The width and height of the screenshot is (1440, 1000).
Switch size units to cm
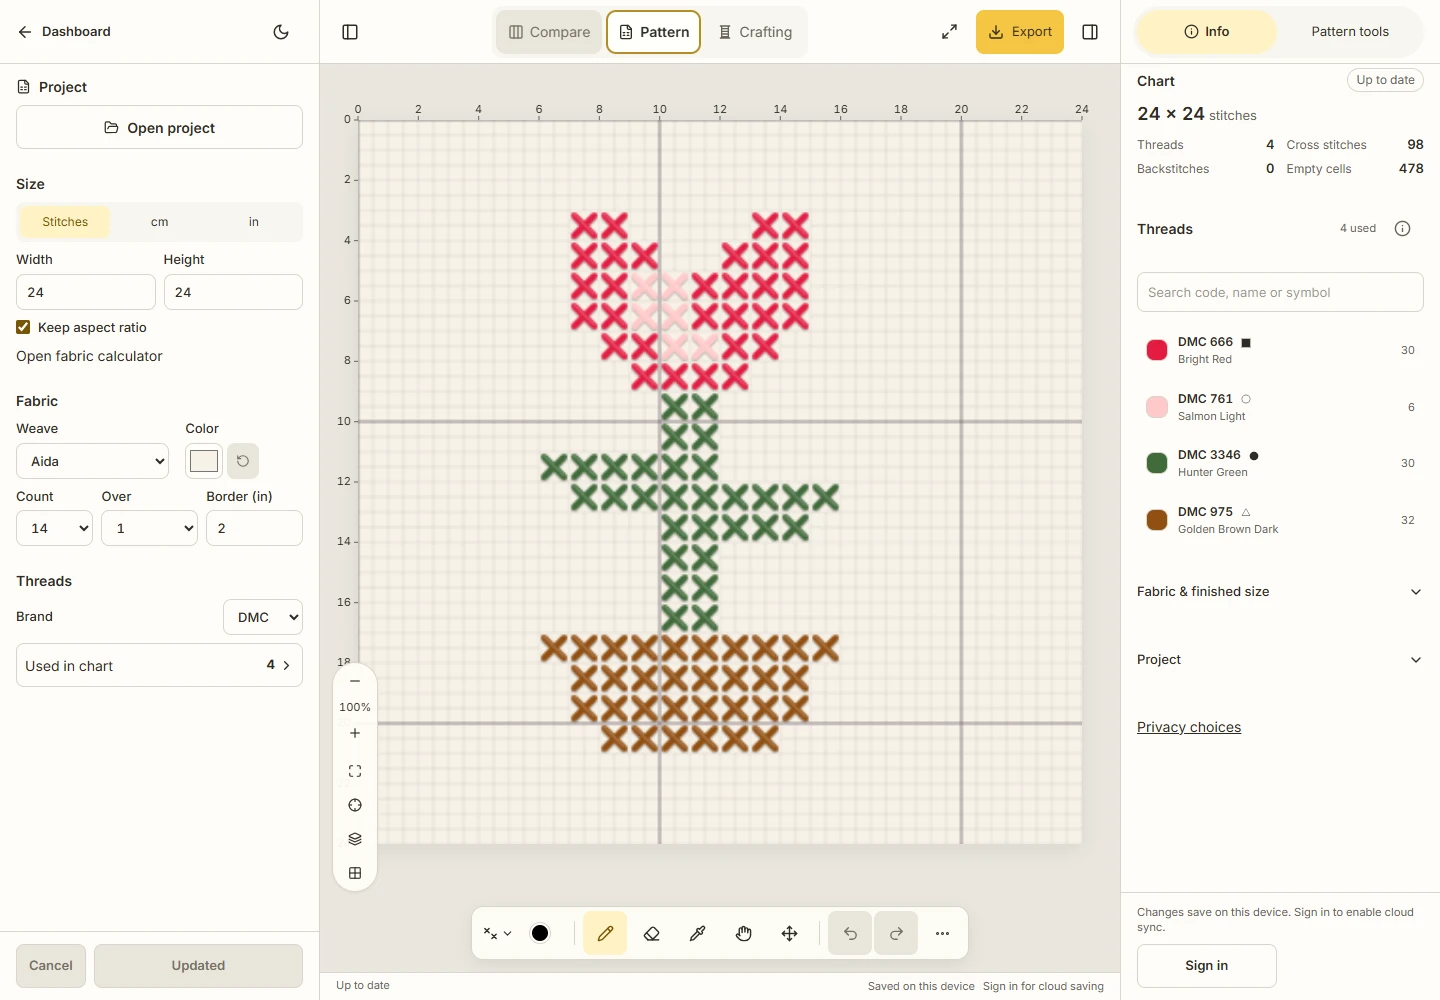click(x=159, y=222)
